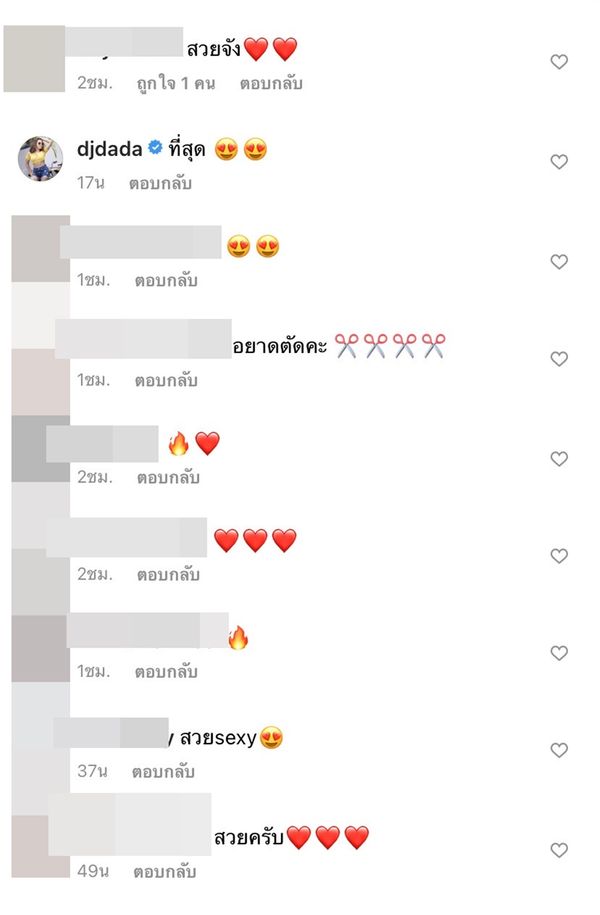Reply to the สวยsexy comment posted 37น

[163, 771]
